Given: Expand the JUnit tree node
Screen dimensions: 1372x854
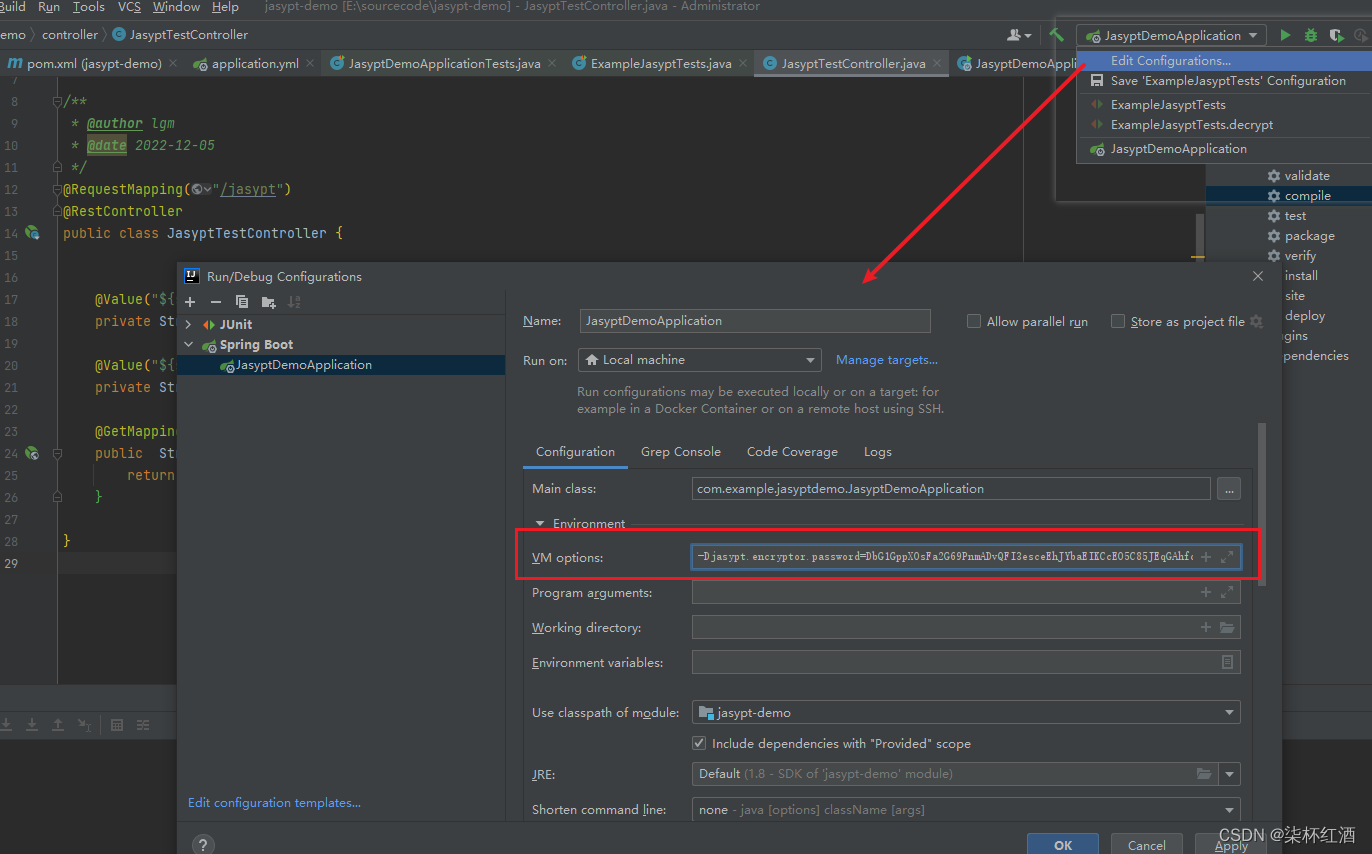Looking at the screenshot, I should pos(189,325).
